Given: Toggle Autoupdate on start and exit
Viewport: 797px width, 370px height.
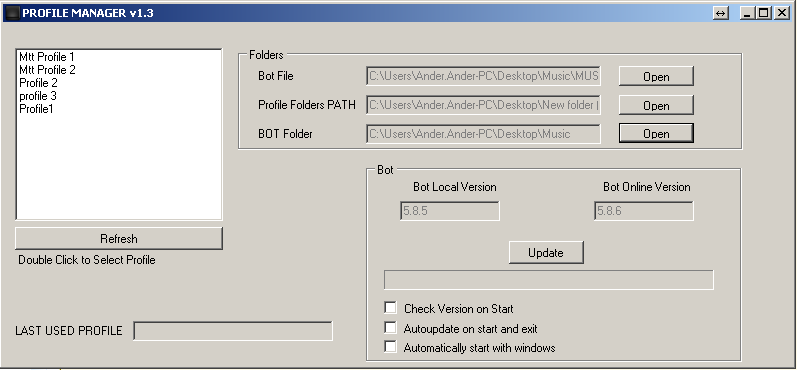Looking at the screenshot, I should coord(390,328).
